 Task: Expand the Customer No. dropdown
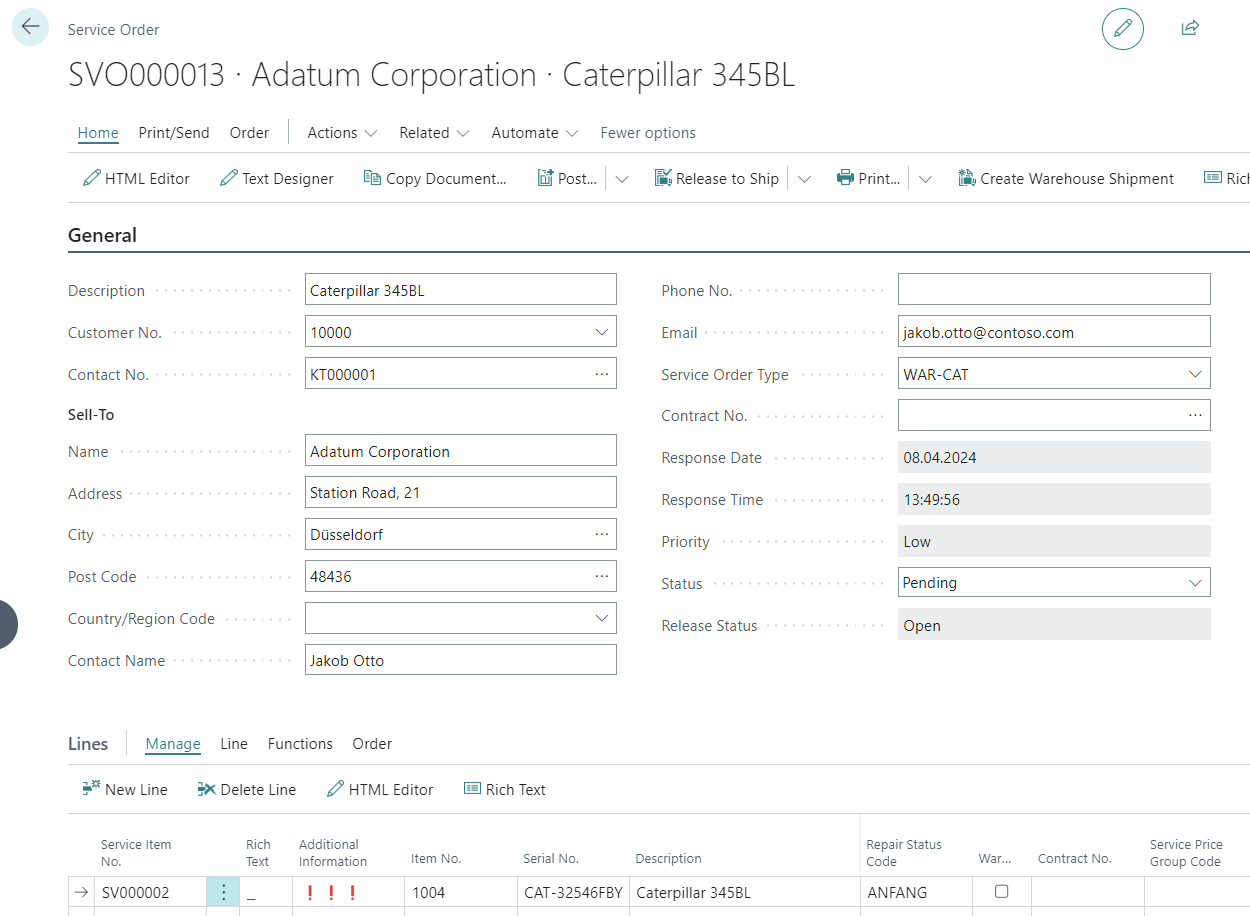(601, 332)
